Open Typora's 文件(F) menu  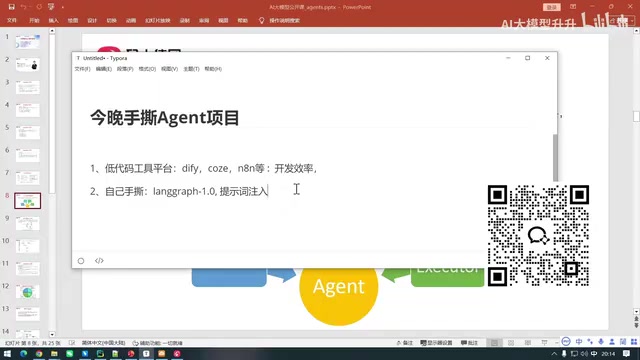pyautogui.click(x=82, y=69)
